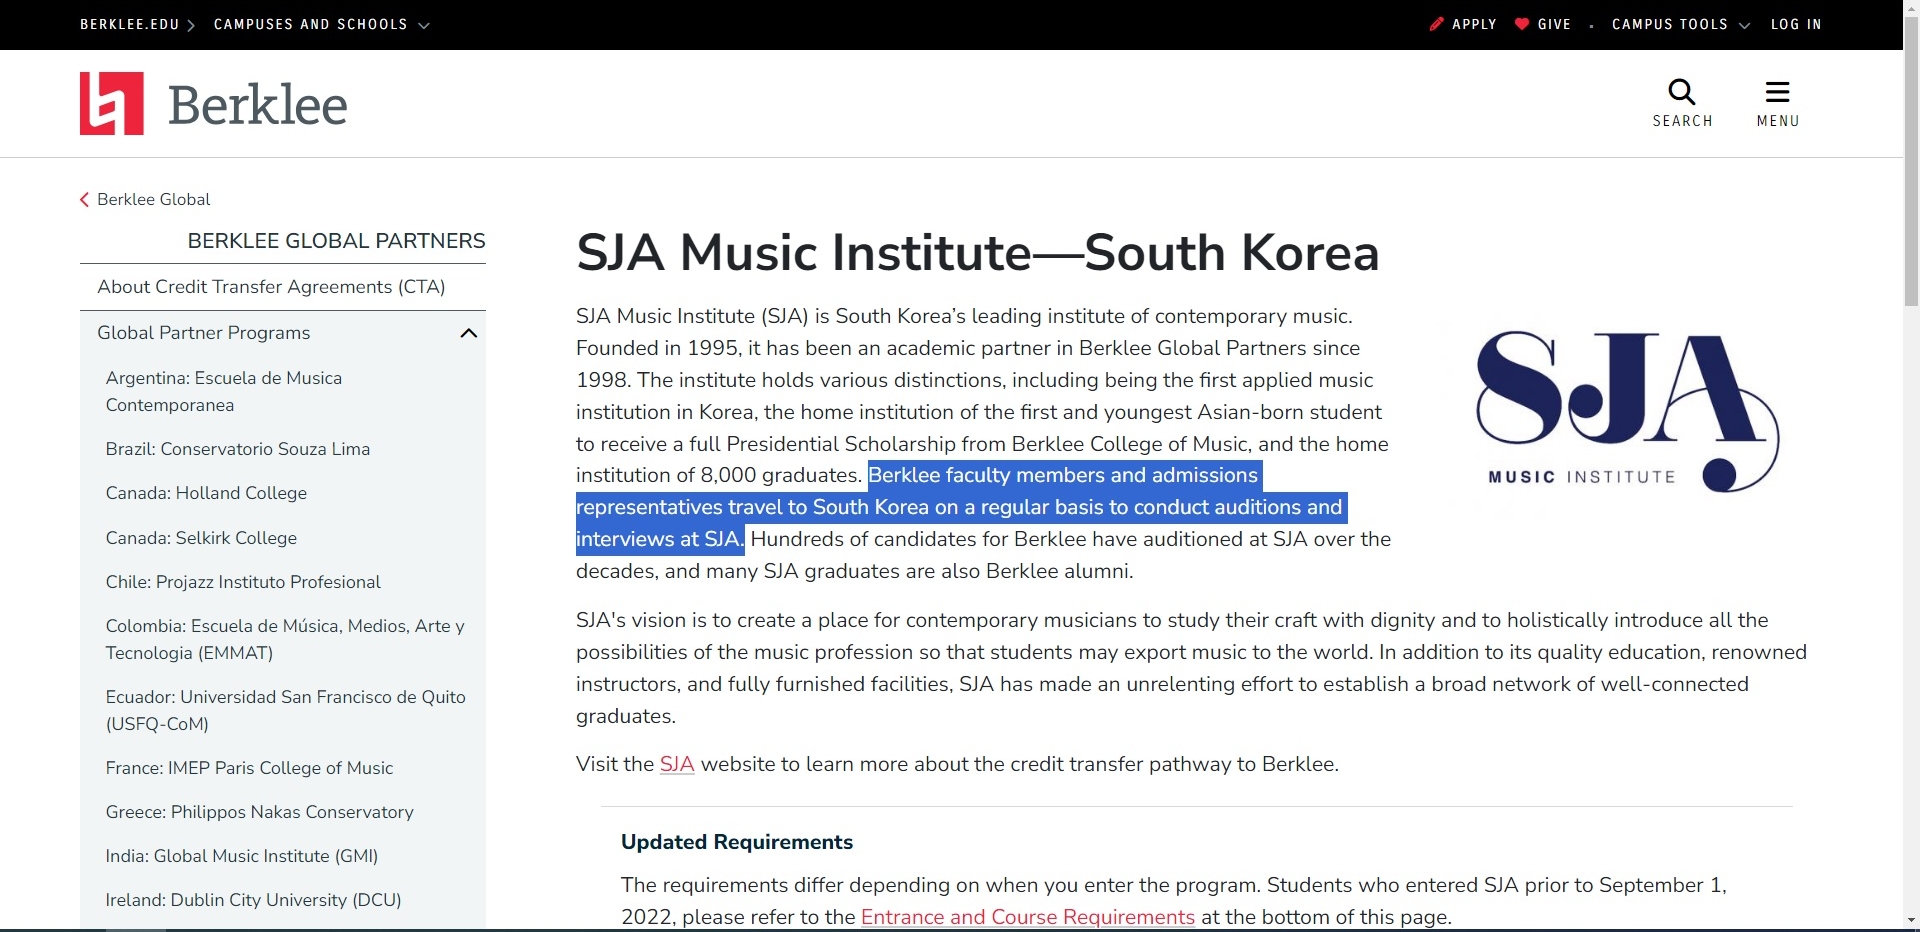Open the search magnifier icon
The image size is (1920, 932).
(1682, 92)
